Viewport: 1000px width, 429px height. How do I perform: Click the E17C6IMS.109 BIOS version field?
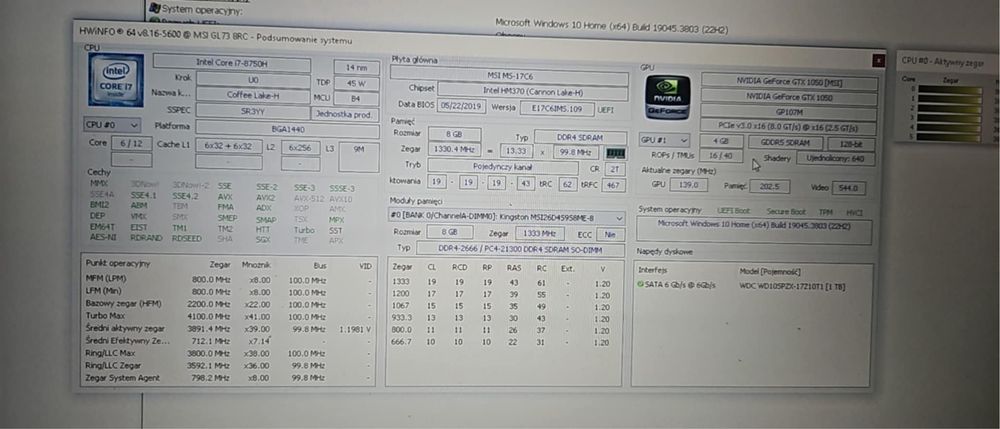(x=557, y=108)
